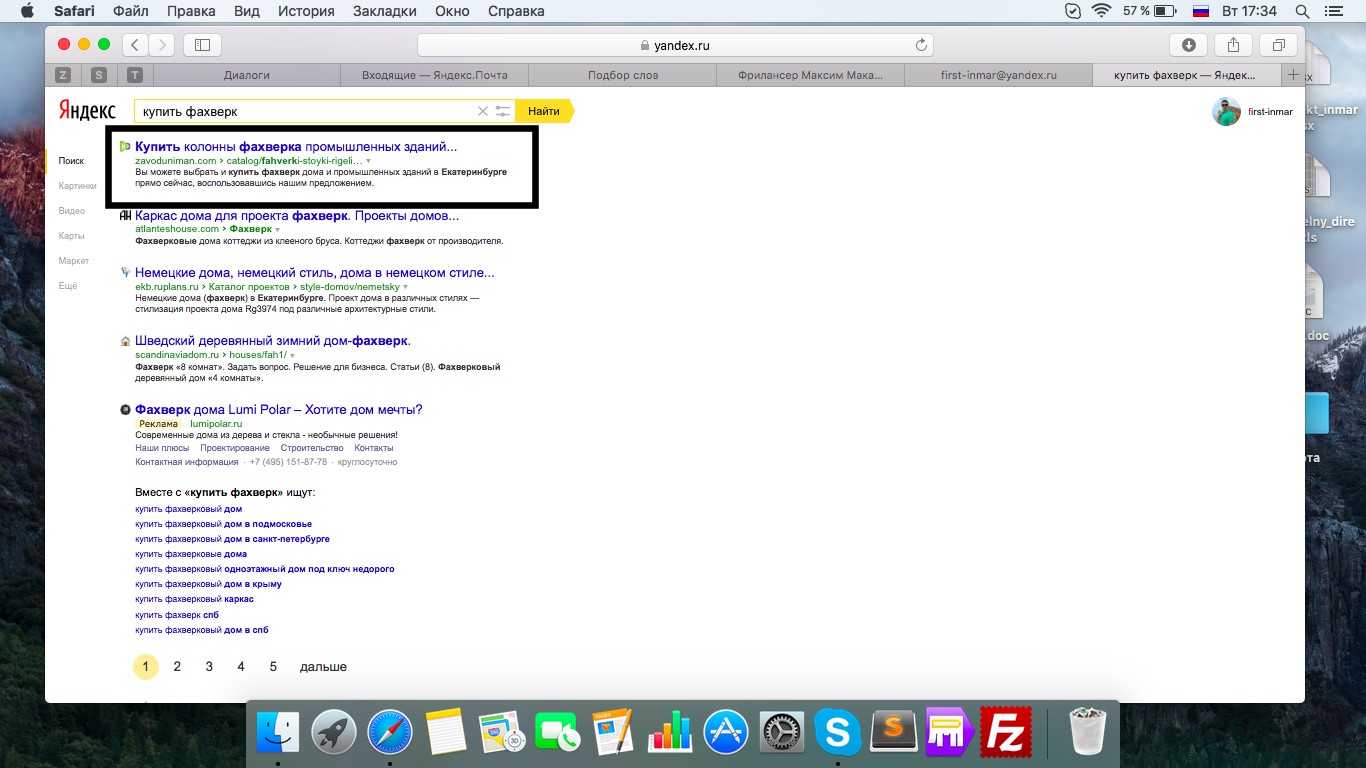
Task: Click дальше to see next results
Action: tap(323, 666)
